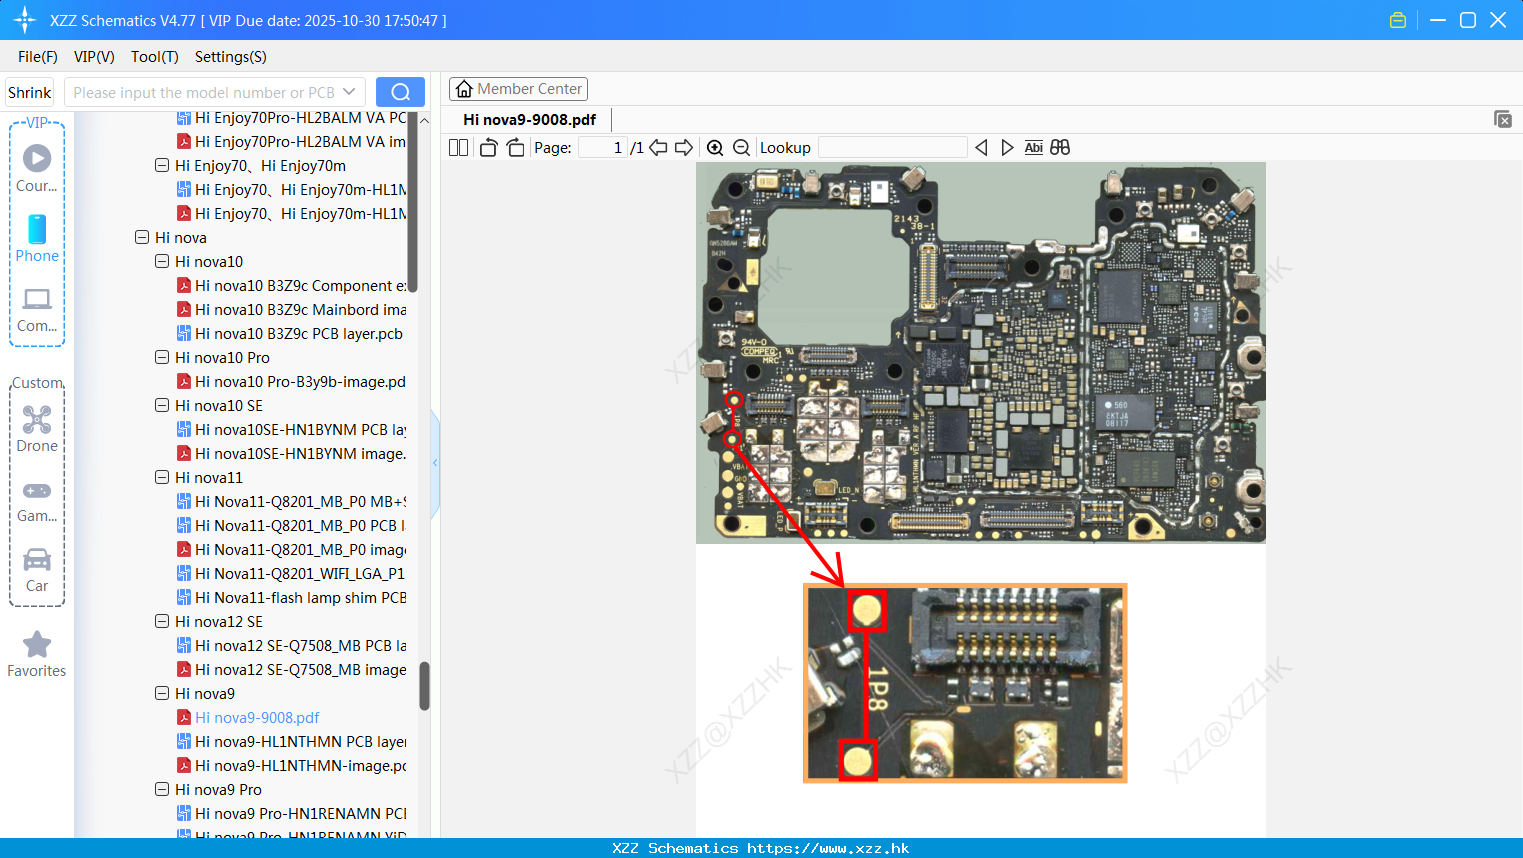This screenshot has width=1523, height=858.
Task: Collapse the Hi nova10 node
Action: coord(162,262)
